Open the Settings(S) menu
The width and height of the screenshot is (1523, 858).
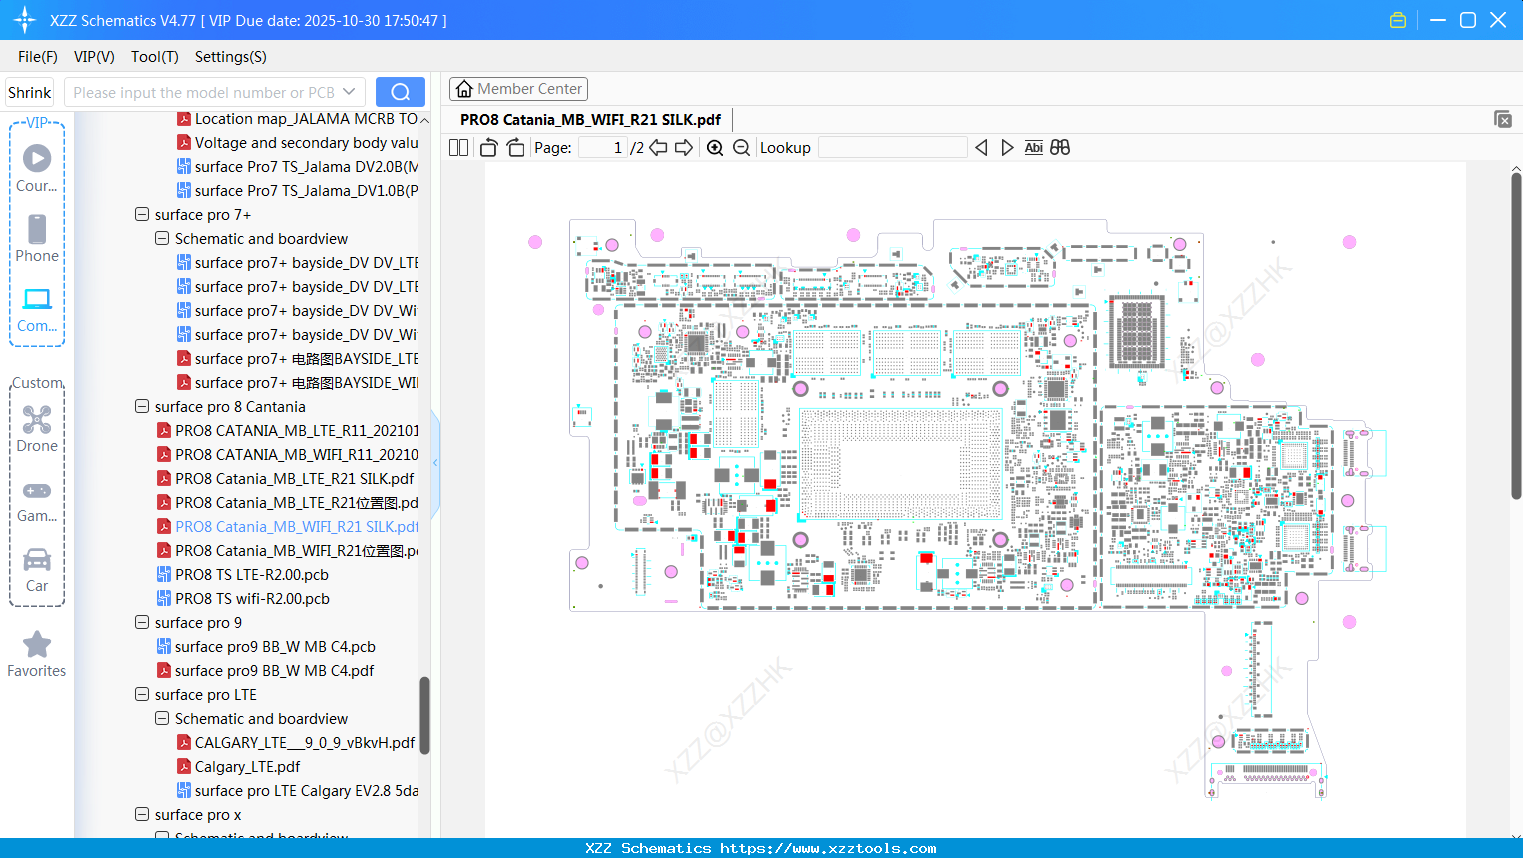tap(231, 57)
